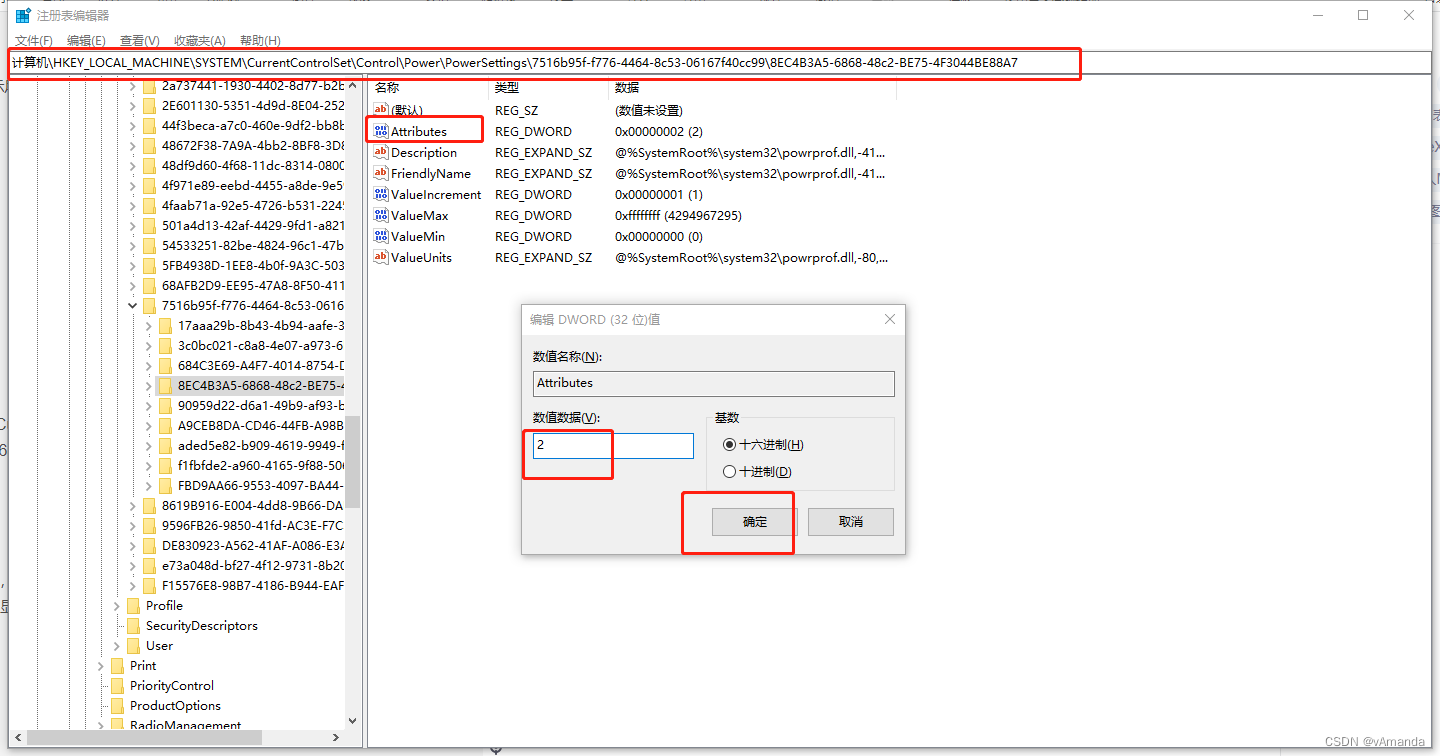Select the 8EC4B3A5-6868-48c2 folder icon
Image resolution: width=1440 pixels, height=756 pixels.
[x=166, y=385]
